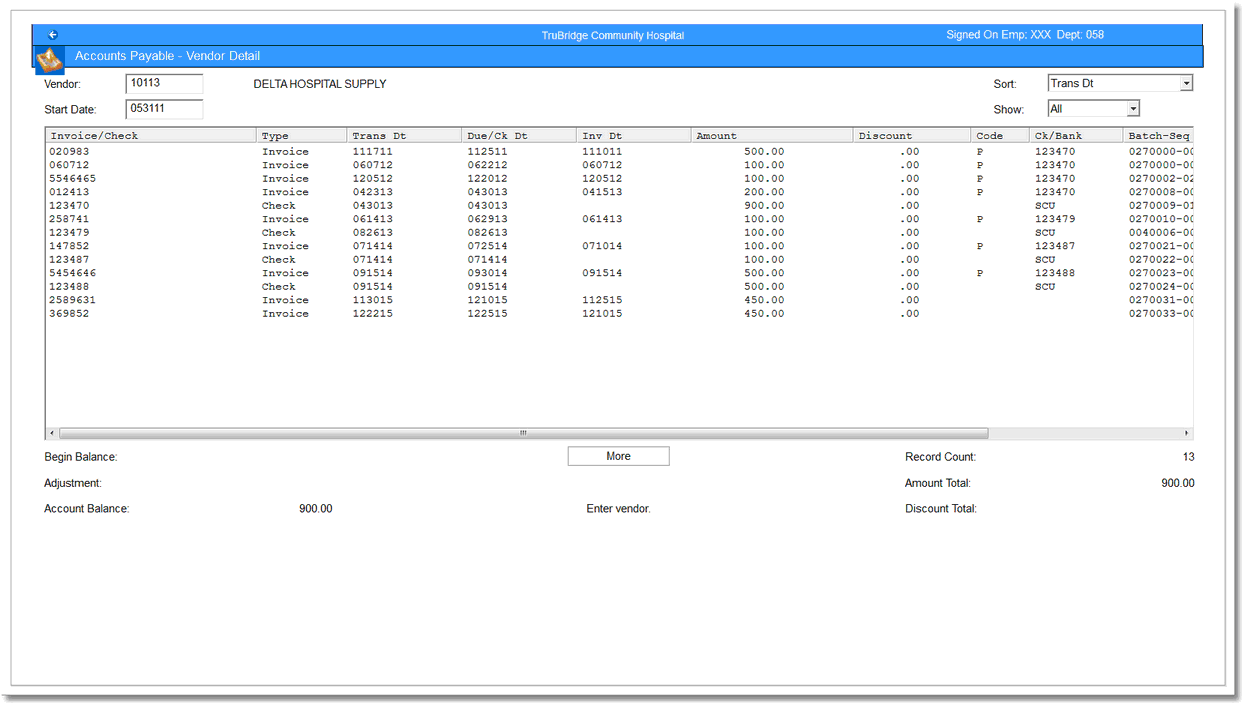Open the Show dropdown set to All
Viewport: 1245px width, 706px height.
(1093, 109)
